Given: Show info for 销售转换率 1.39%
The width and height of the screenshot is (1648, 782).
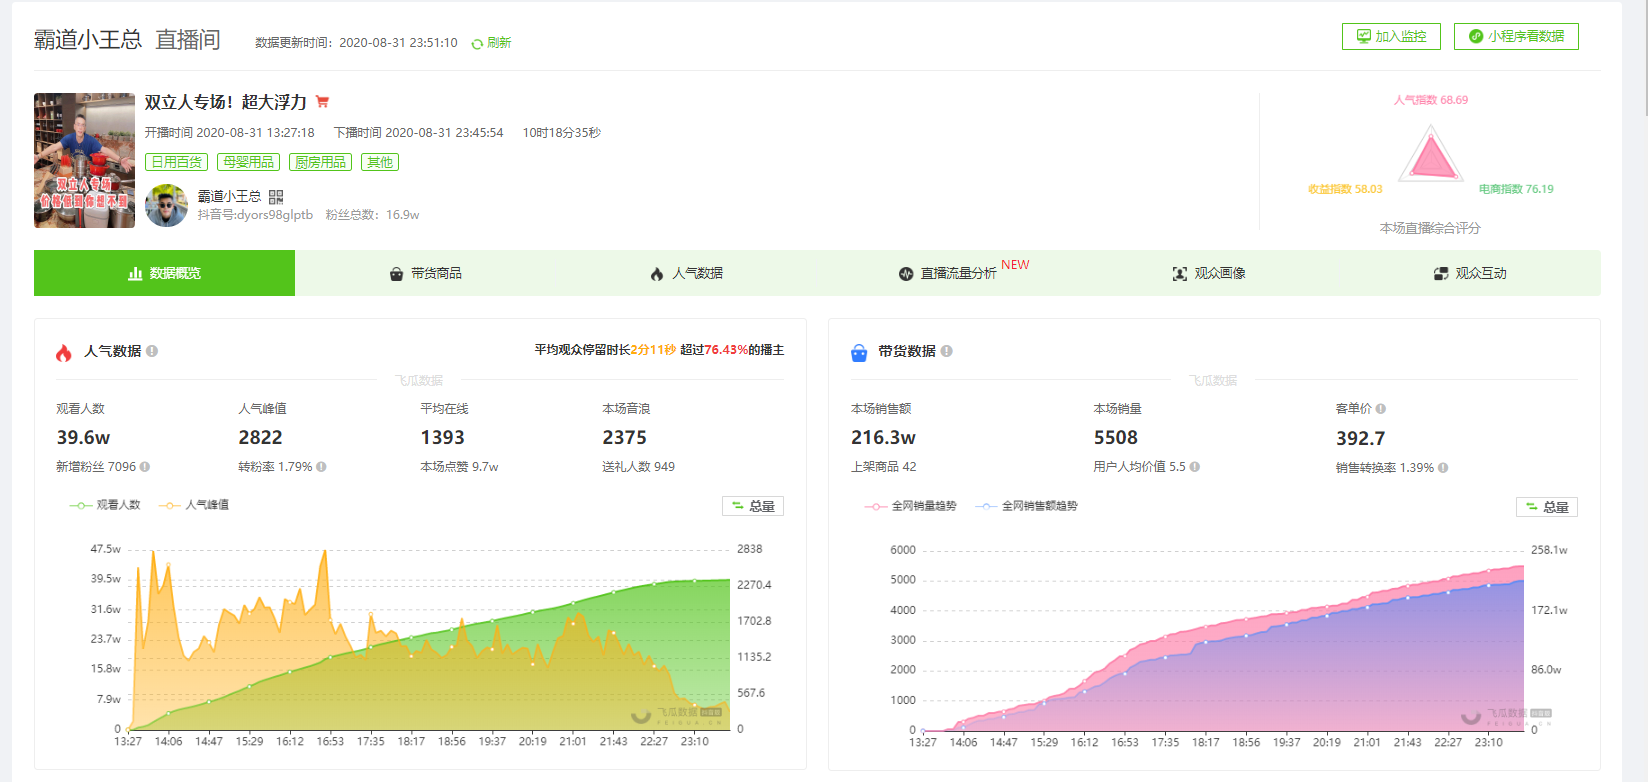Looking at the screenshot, I should 1443,468.
